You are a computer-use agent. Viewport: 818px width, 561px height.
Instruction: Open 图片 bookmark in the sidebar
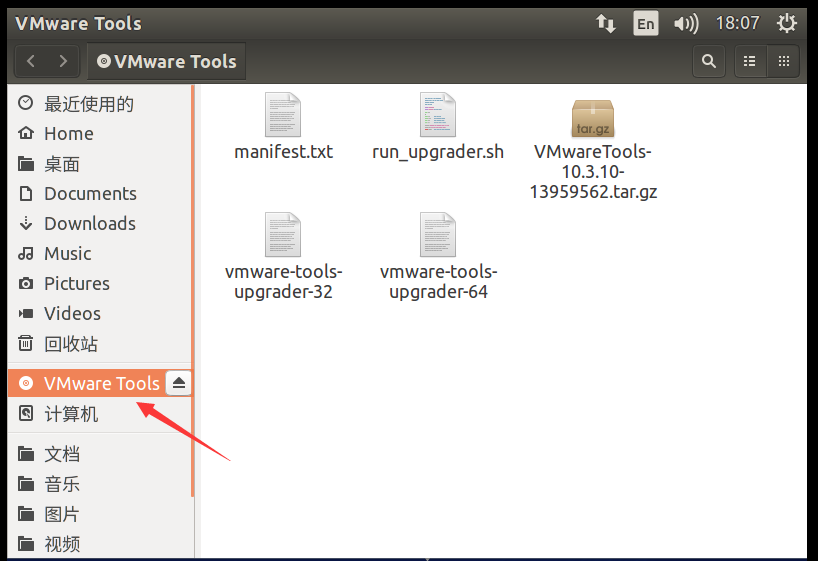coord(100,514)
